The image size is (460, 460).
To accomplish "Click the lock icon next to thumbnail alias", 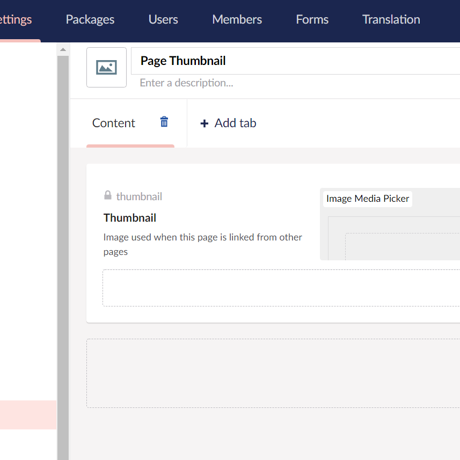I will point(108,195).
